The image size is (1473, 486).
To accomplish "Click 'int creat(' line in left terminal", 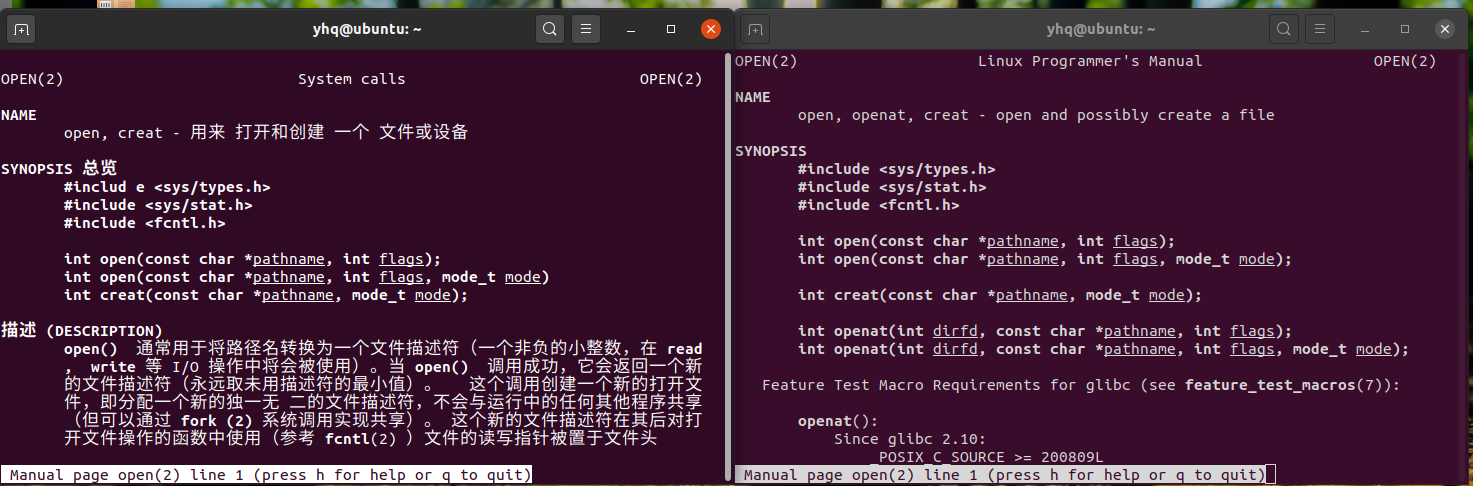I will pos(266,295).
